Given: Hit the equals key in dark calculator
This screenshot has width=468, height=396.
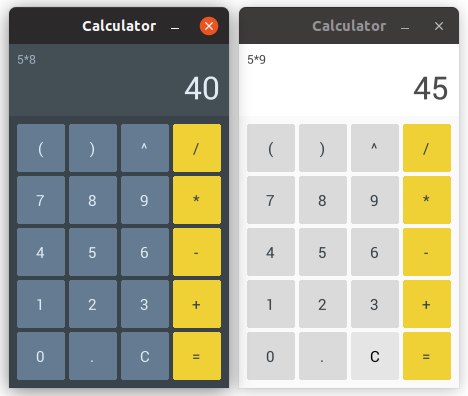Looking at the screenshot, I should tap(197, 356).
